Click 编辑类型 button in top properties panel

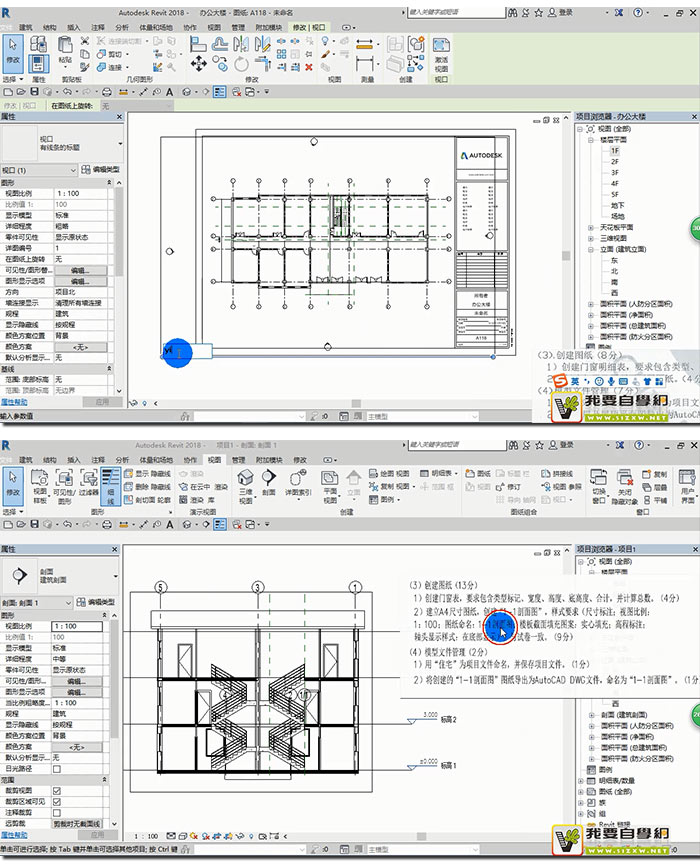(x=101, y=170)
